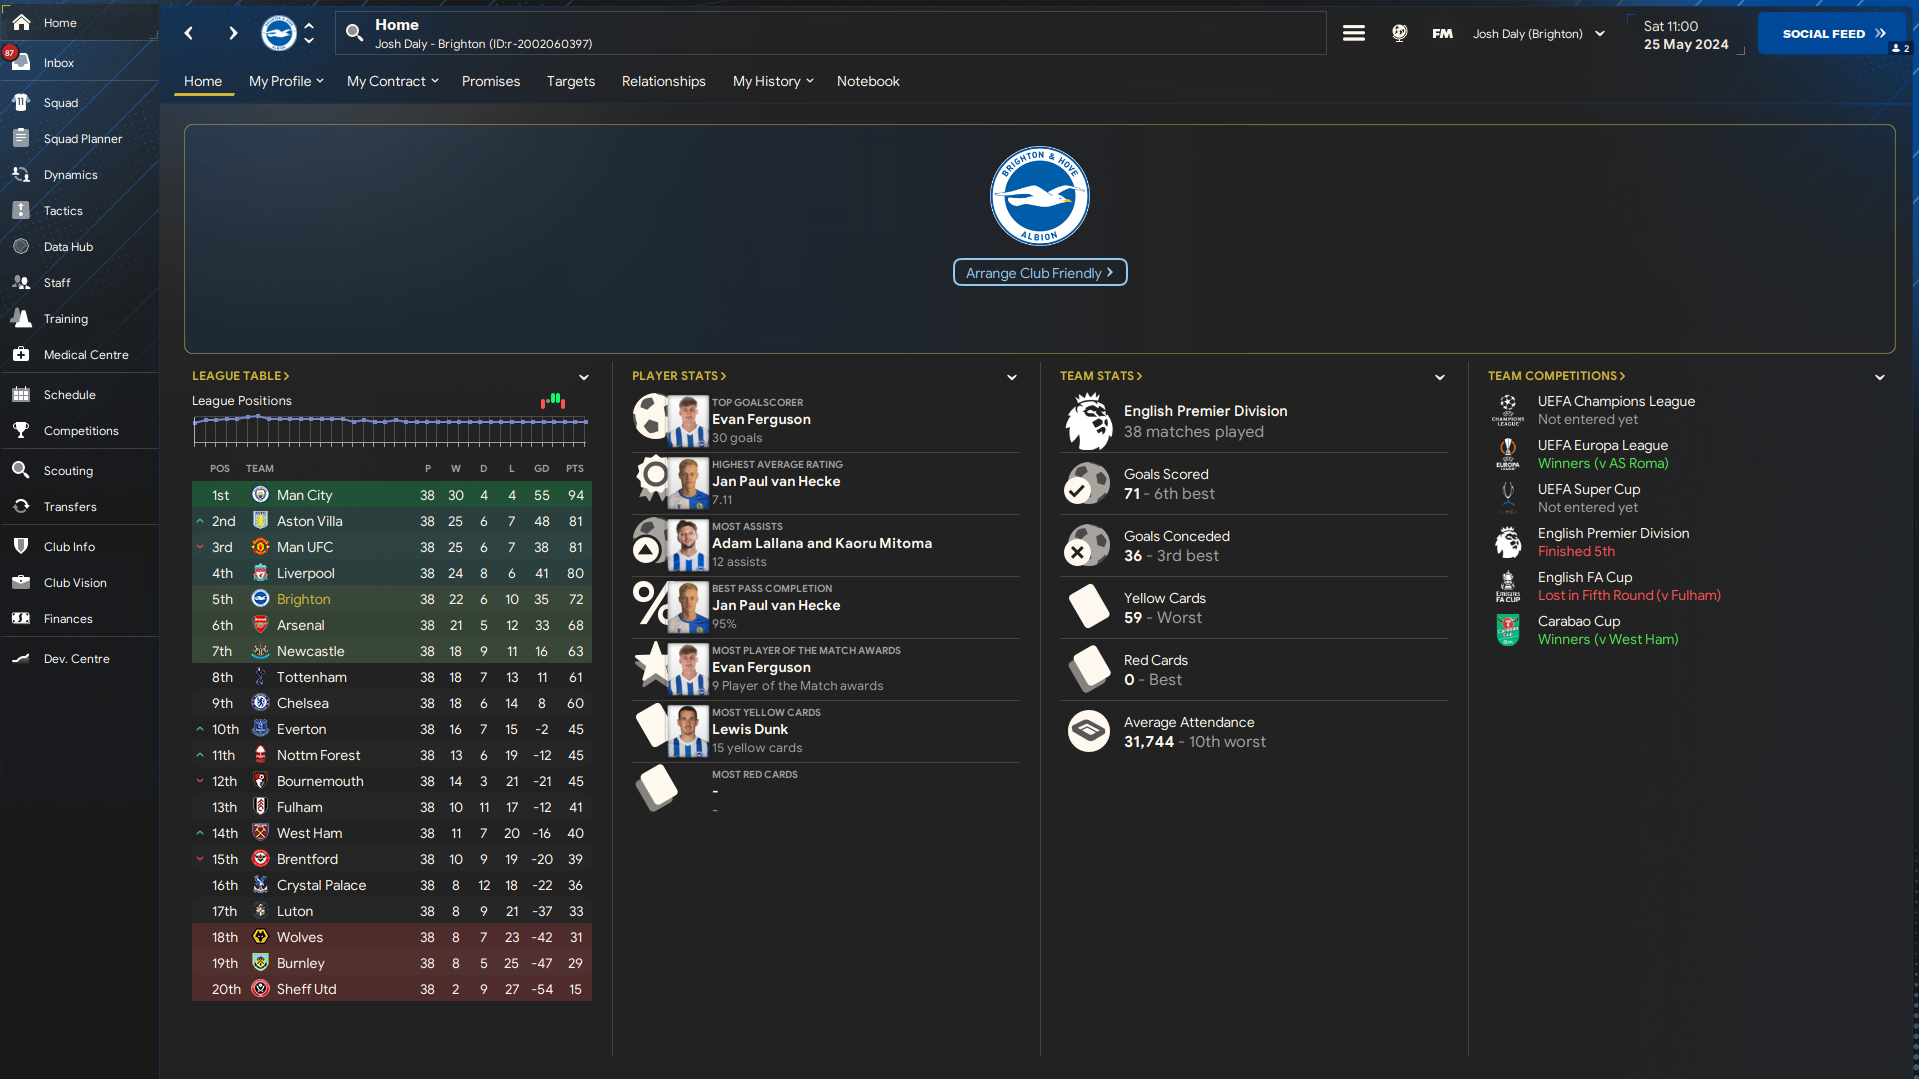Viewport: 1919px width, 1079px height.
Task: Expand the My Profile menu
Action: tap(286, 81)
